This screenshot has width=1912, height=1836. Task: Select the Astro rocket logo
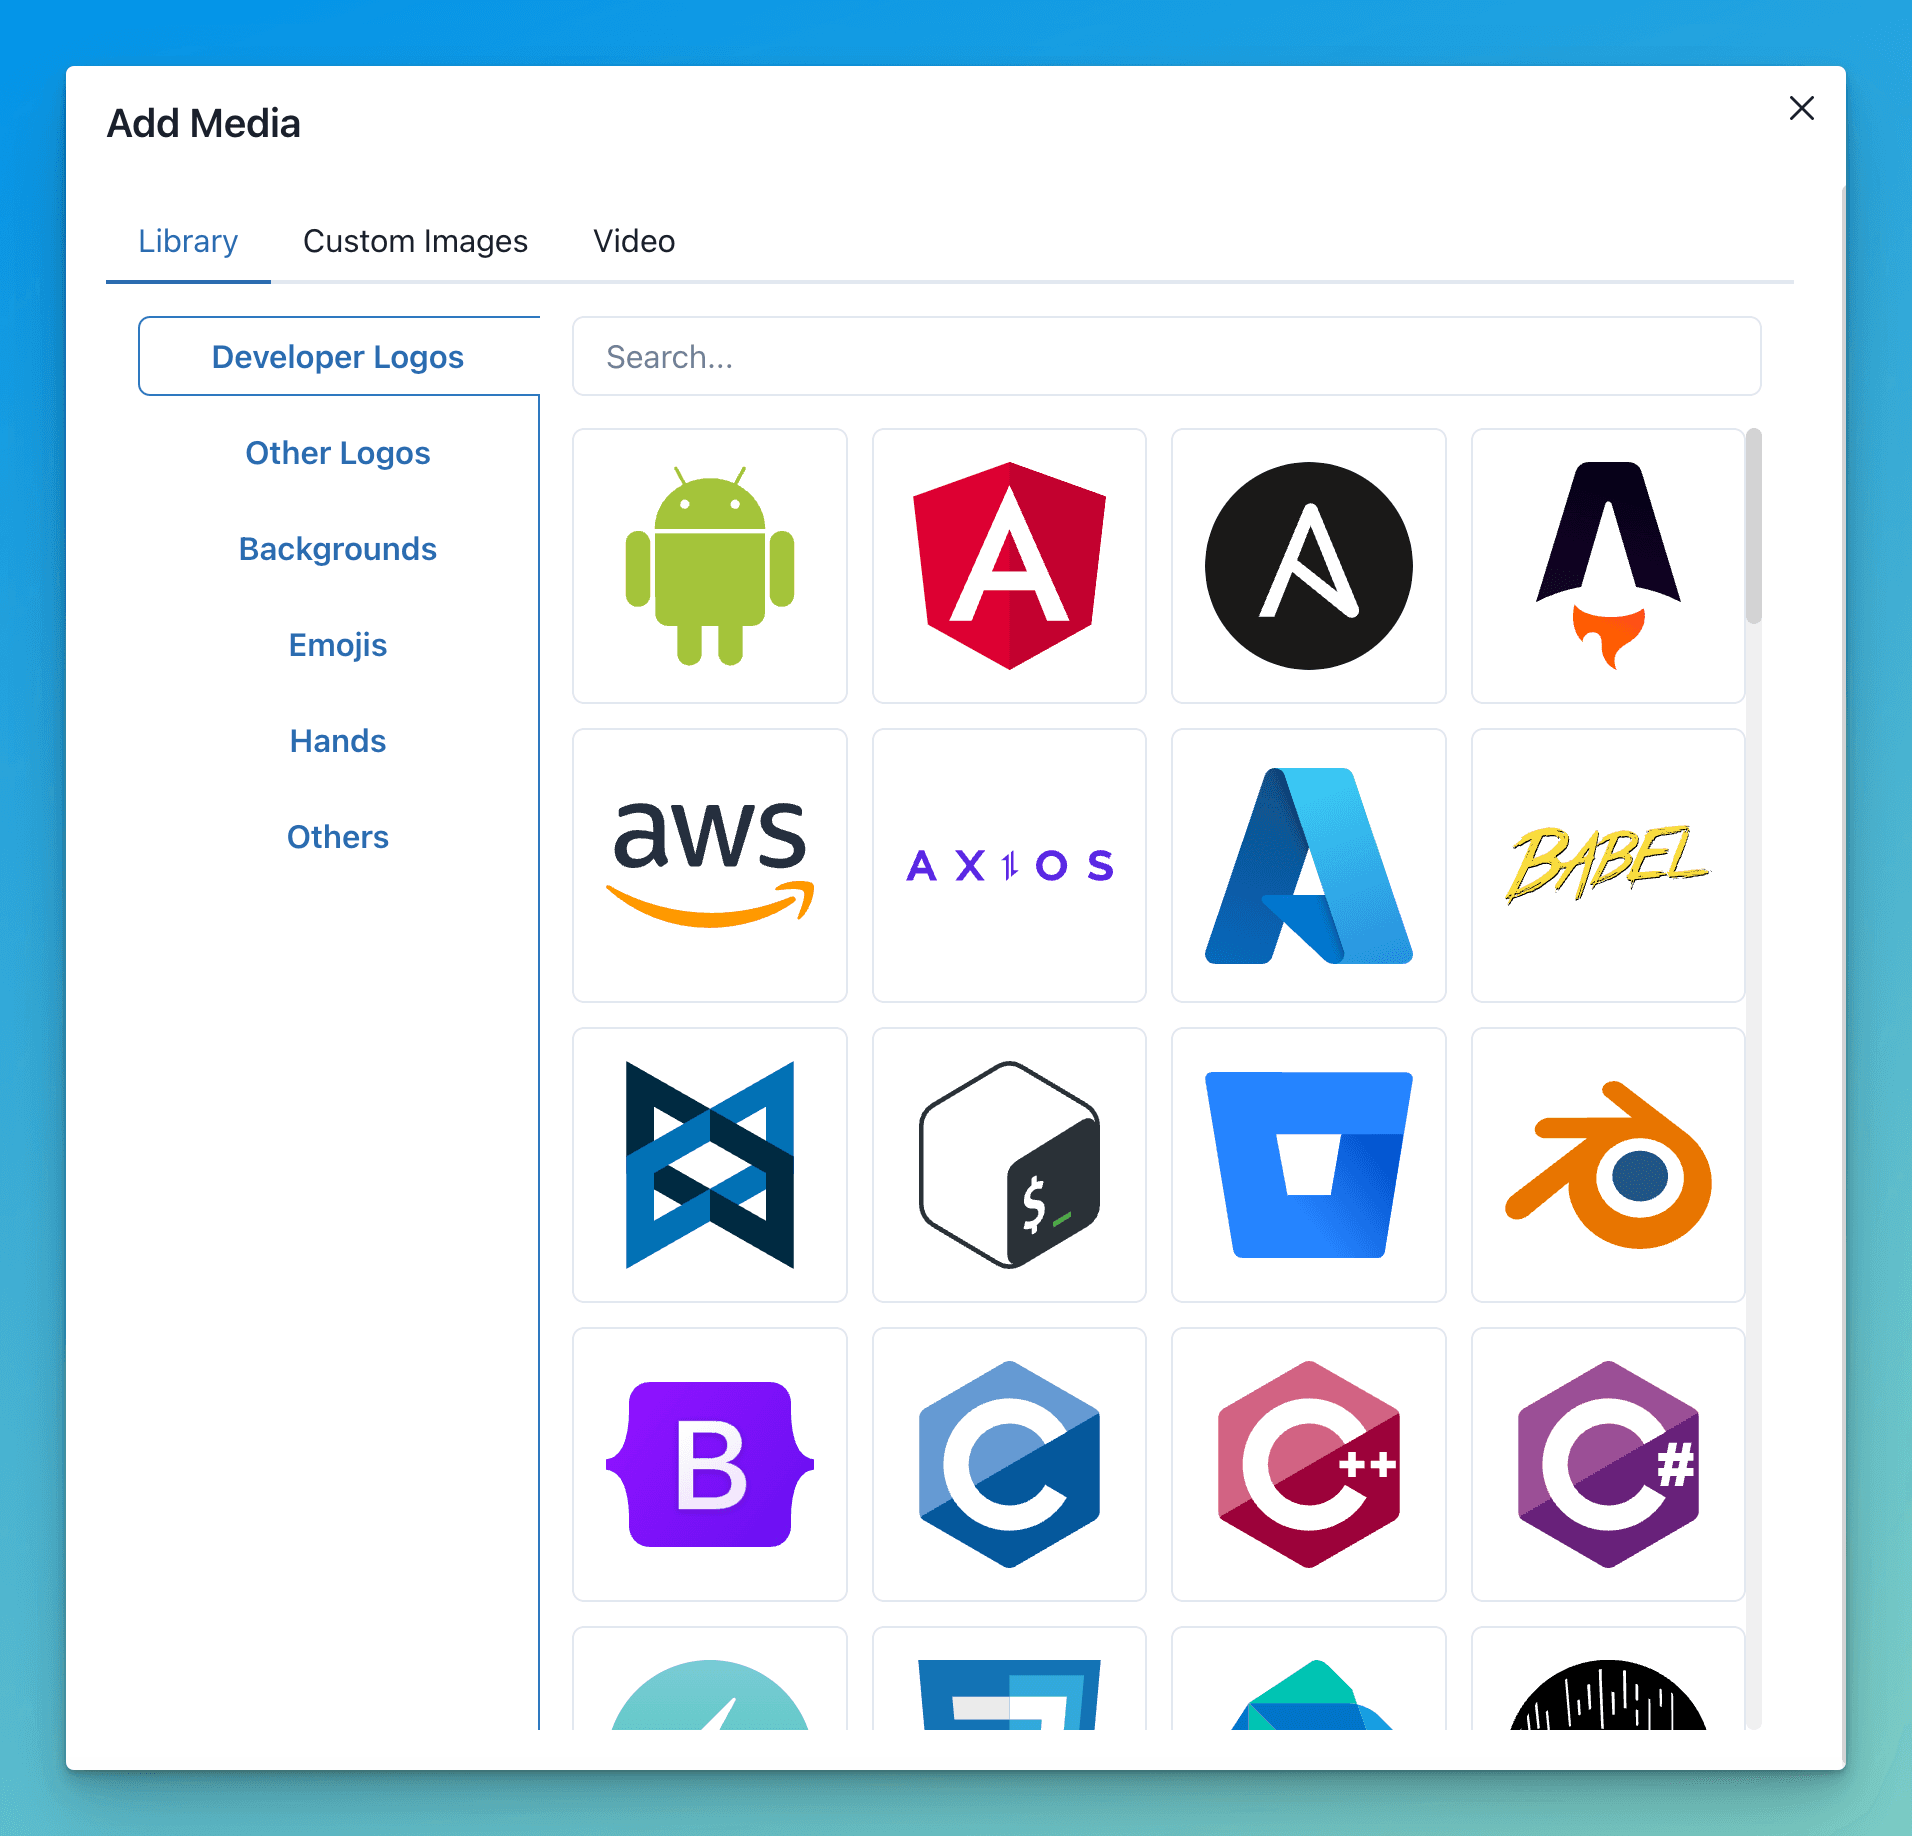1608,566
